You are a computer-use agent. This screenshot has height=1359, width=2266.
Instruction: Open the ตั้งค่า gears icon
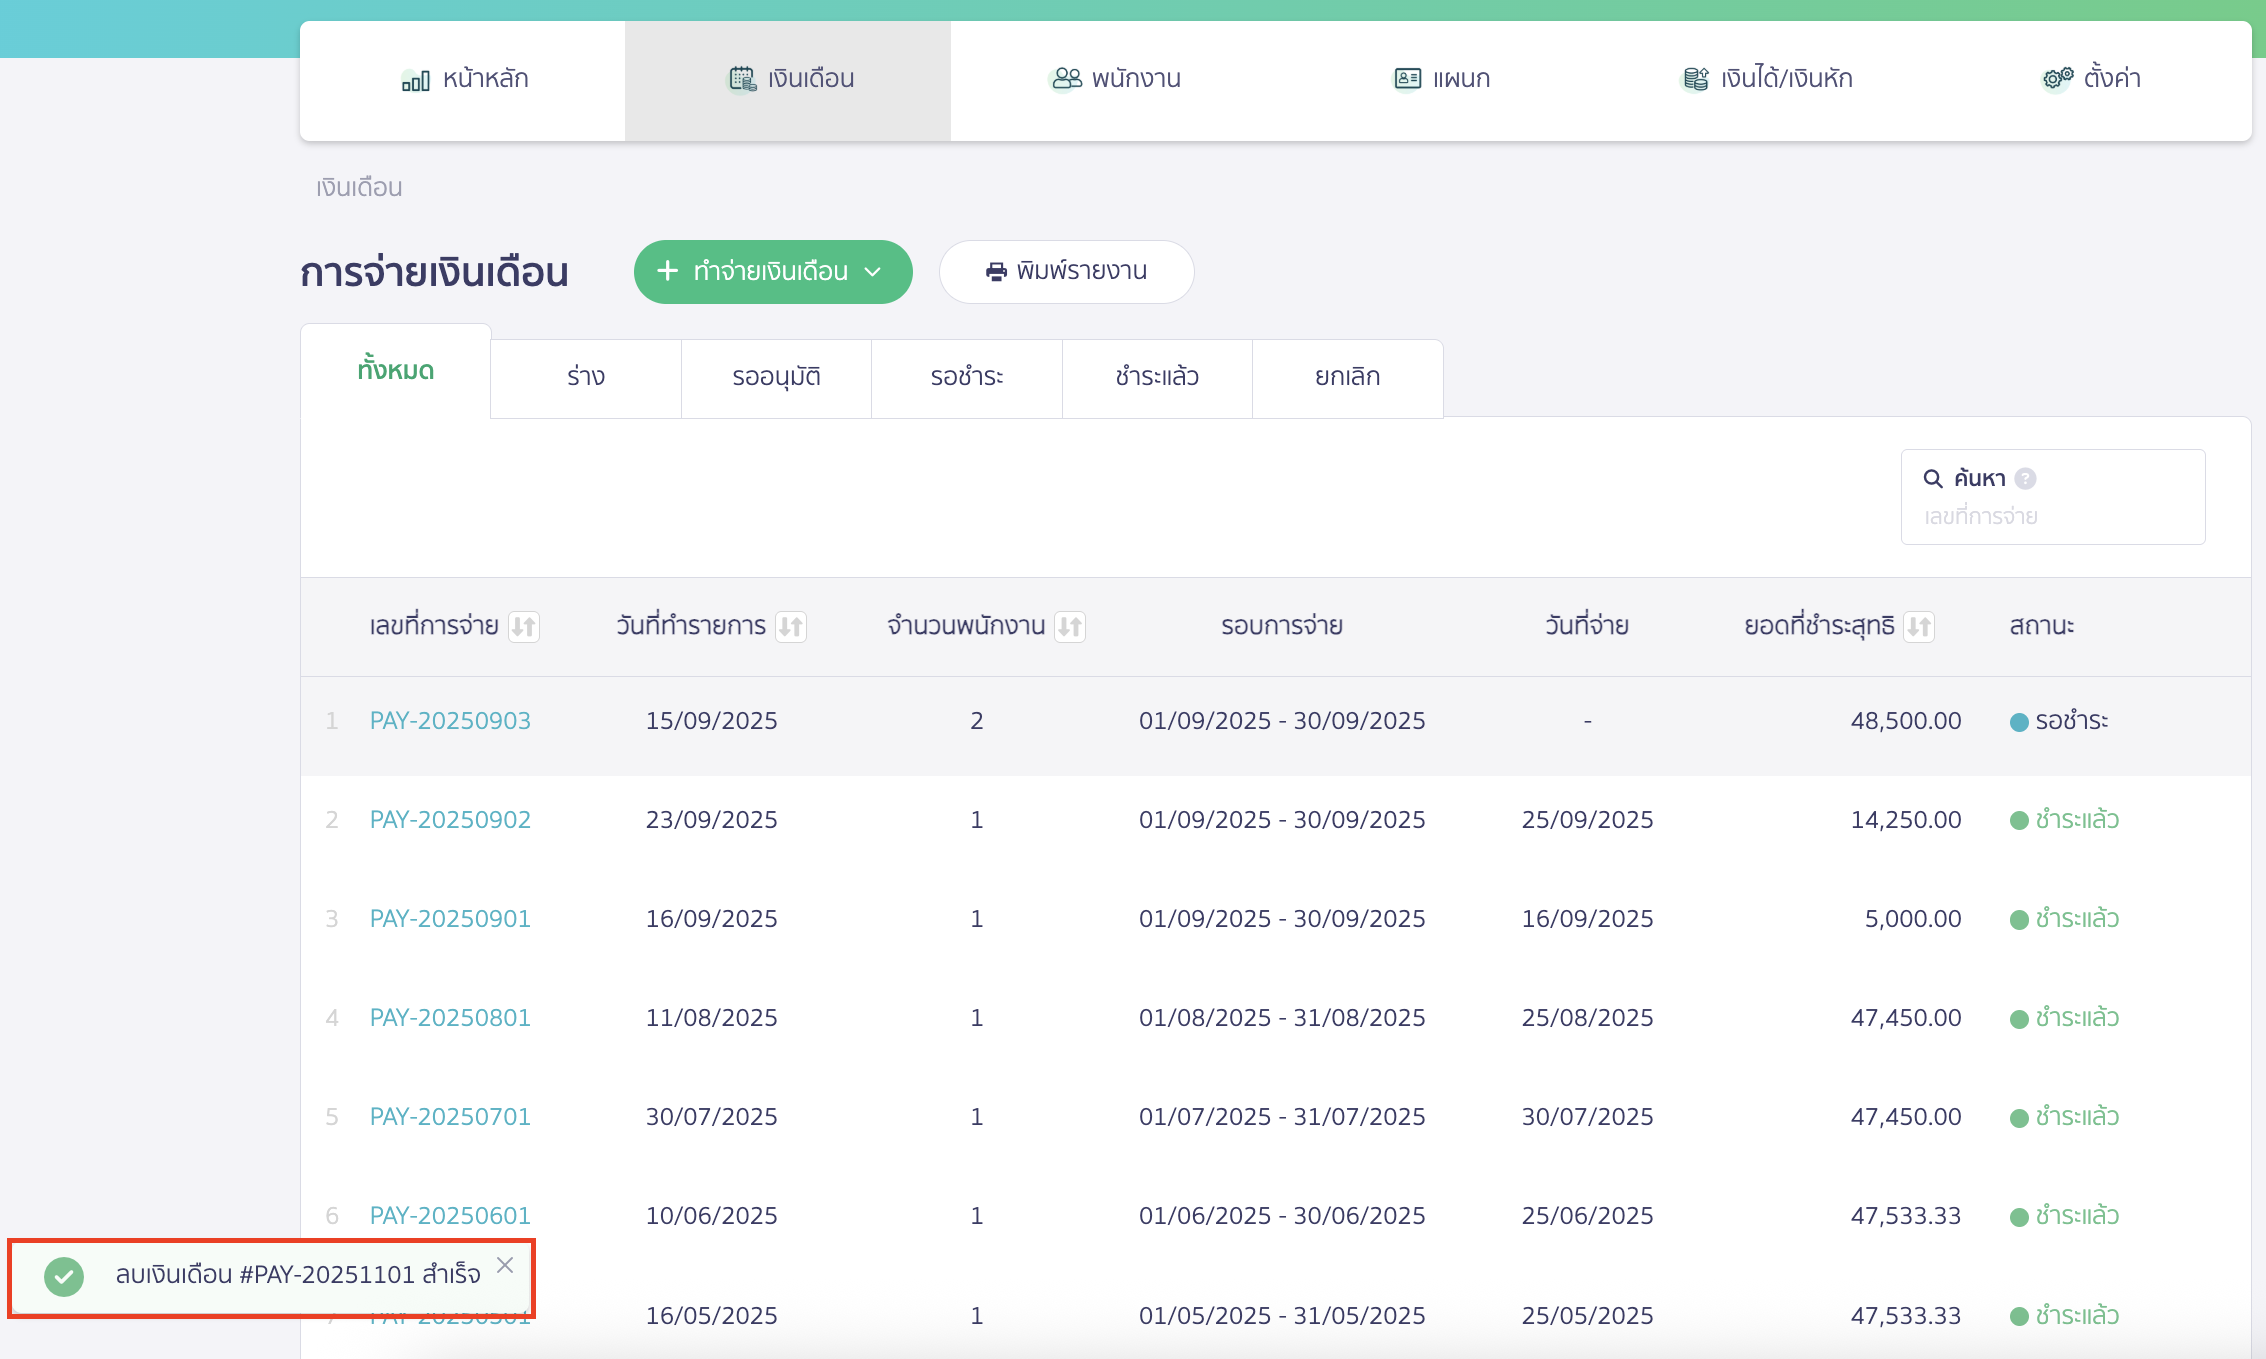click(2057, 78)
